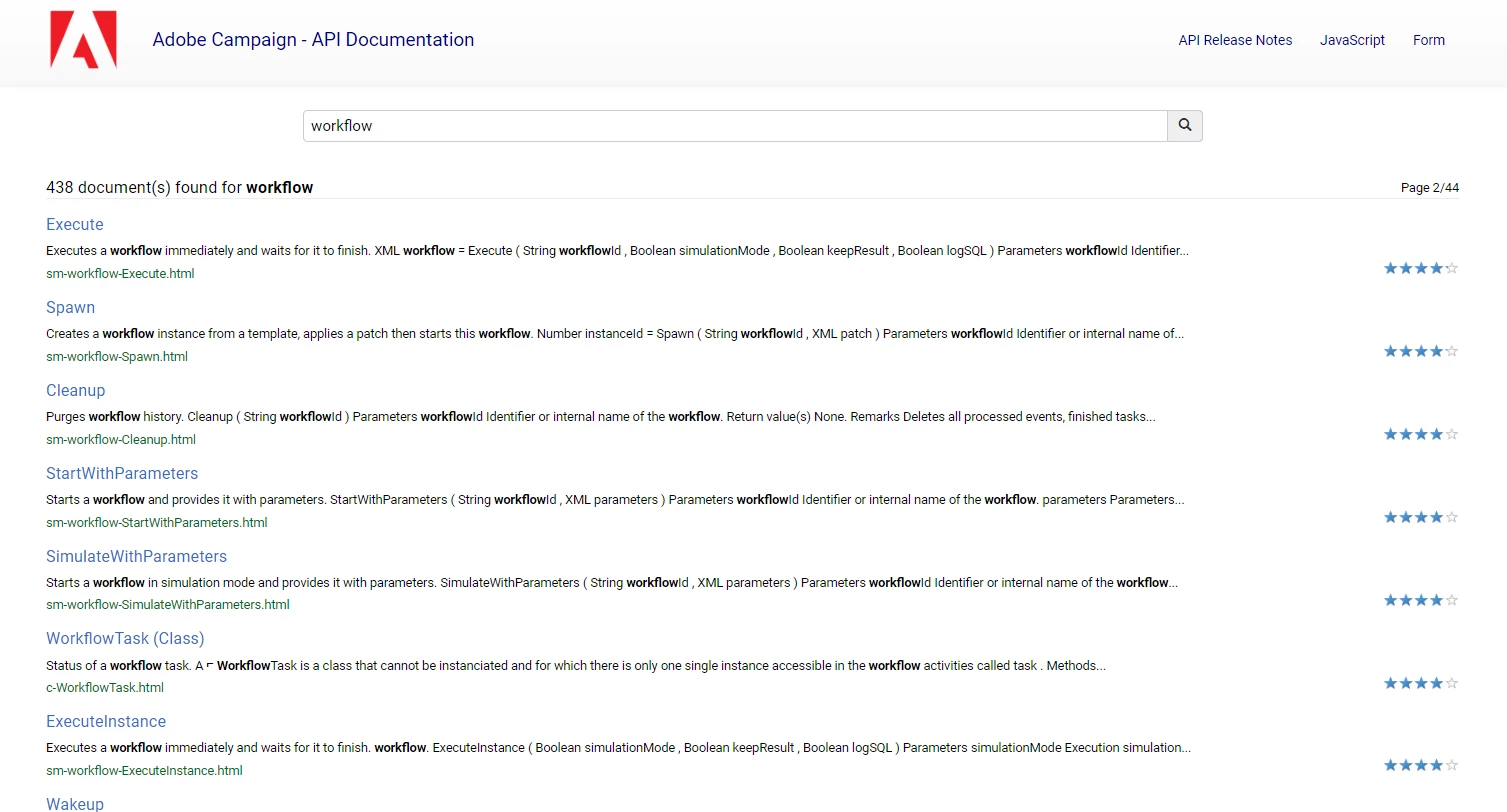Click sm-workflow-StartWithParameters.html file path
1507x812 pixels.
pyautogui.click(x=157, y=522)
